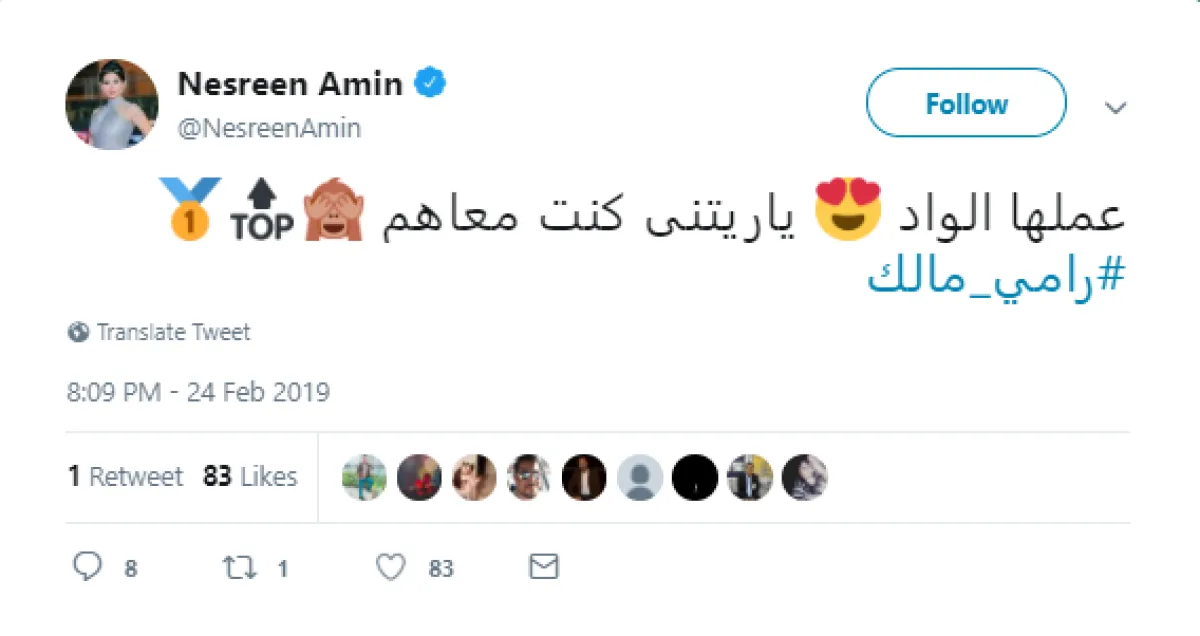Image resolution: width=1200 pixels, height=636 pixels.
Task: Click the retweet arrows icon
Action: point(239,568)
